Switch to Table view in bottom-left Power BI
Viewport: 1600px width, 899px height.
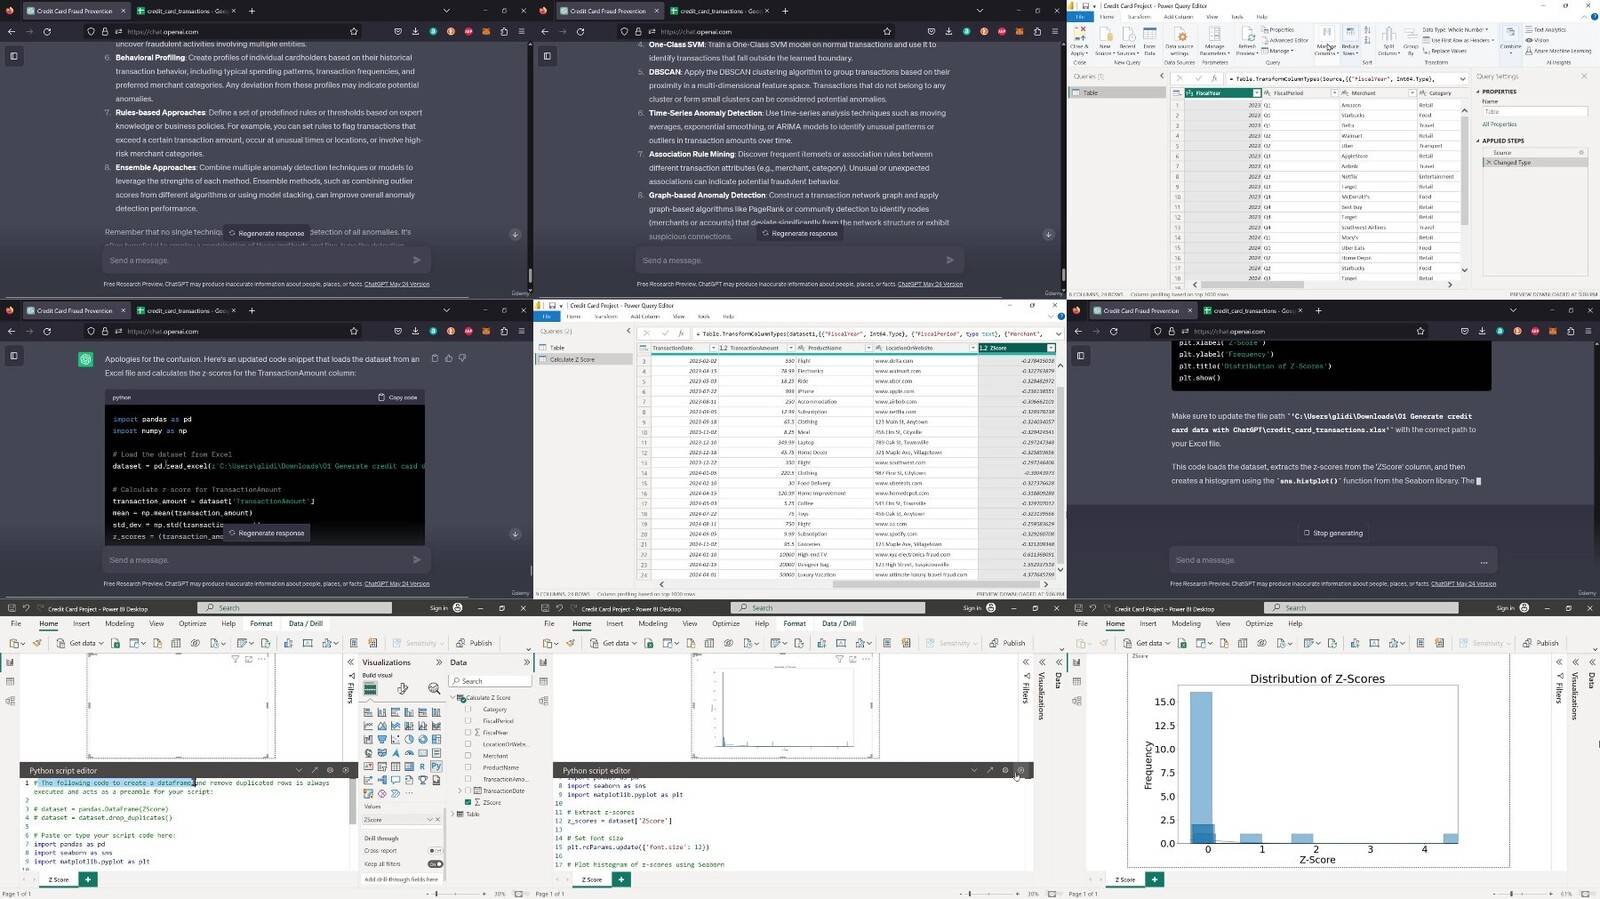[x=10, y=682]
